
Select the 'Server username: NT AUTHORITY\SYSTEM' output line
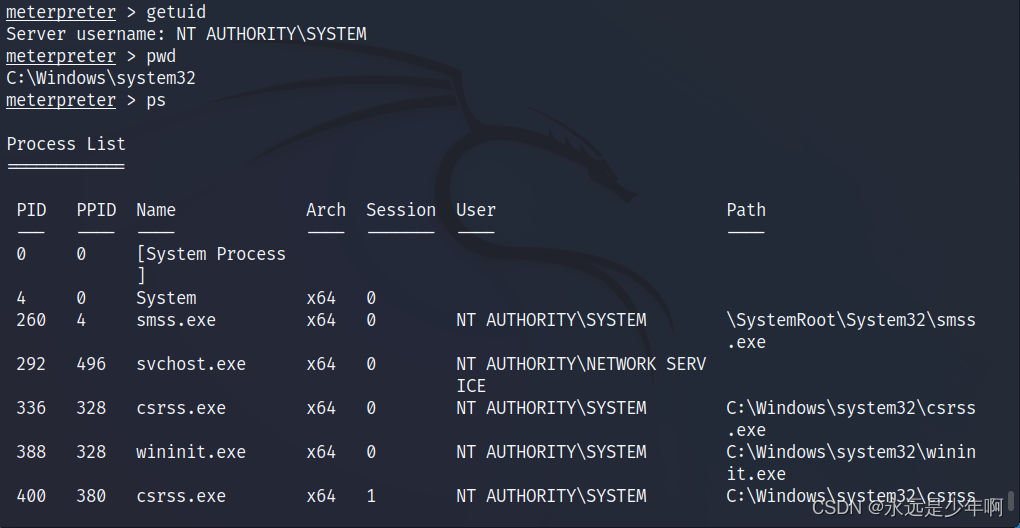pos(186,34)
